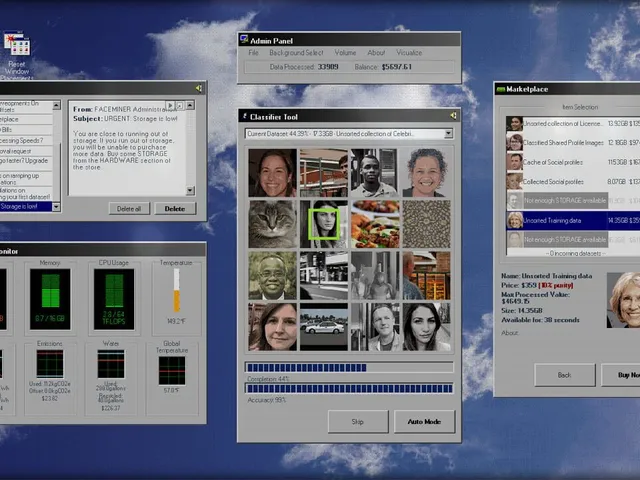640x480 pixels.
Task: Click the Classifier Tool title bar icon
Action: pos(245,116)
